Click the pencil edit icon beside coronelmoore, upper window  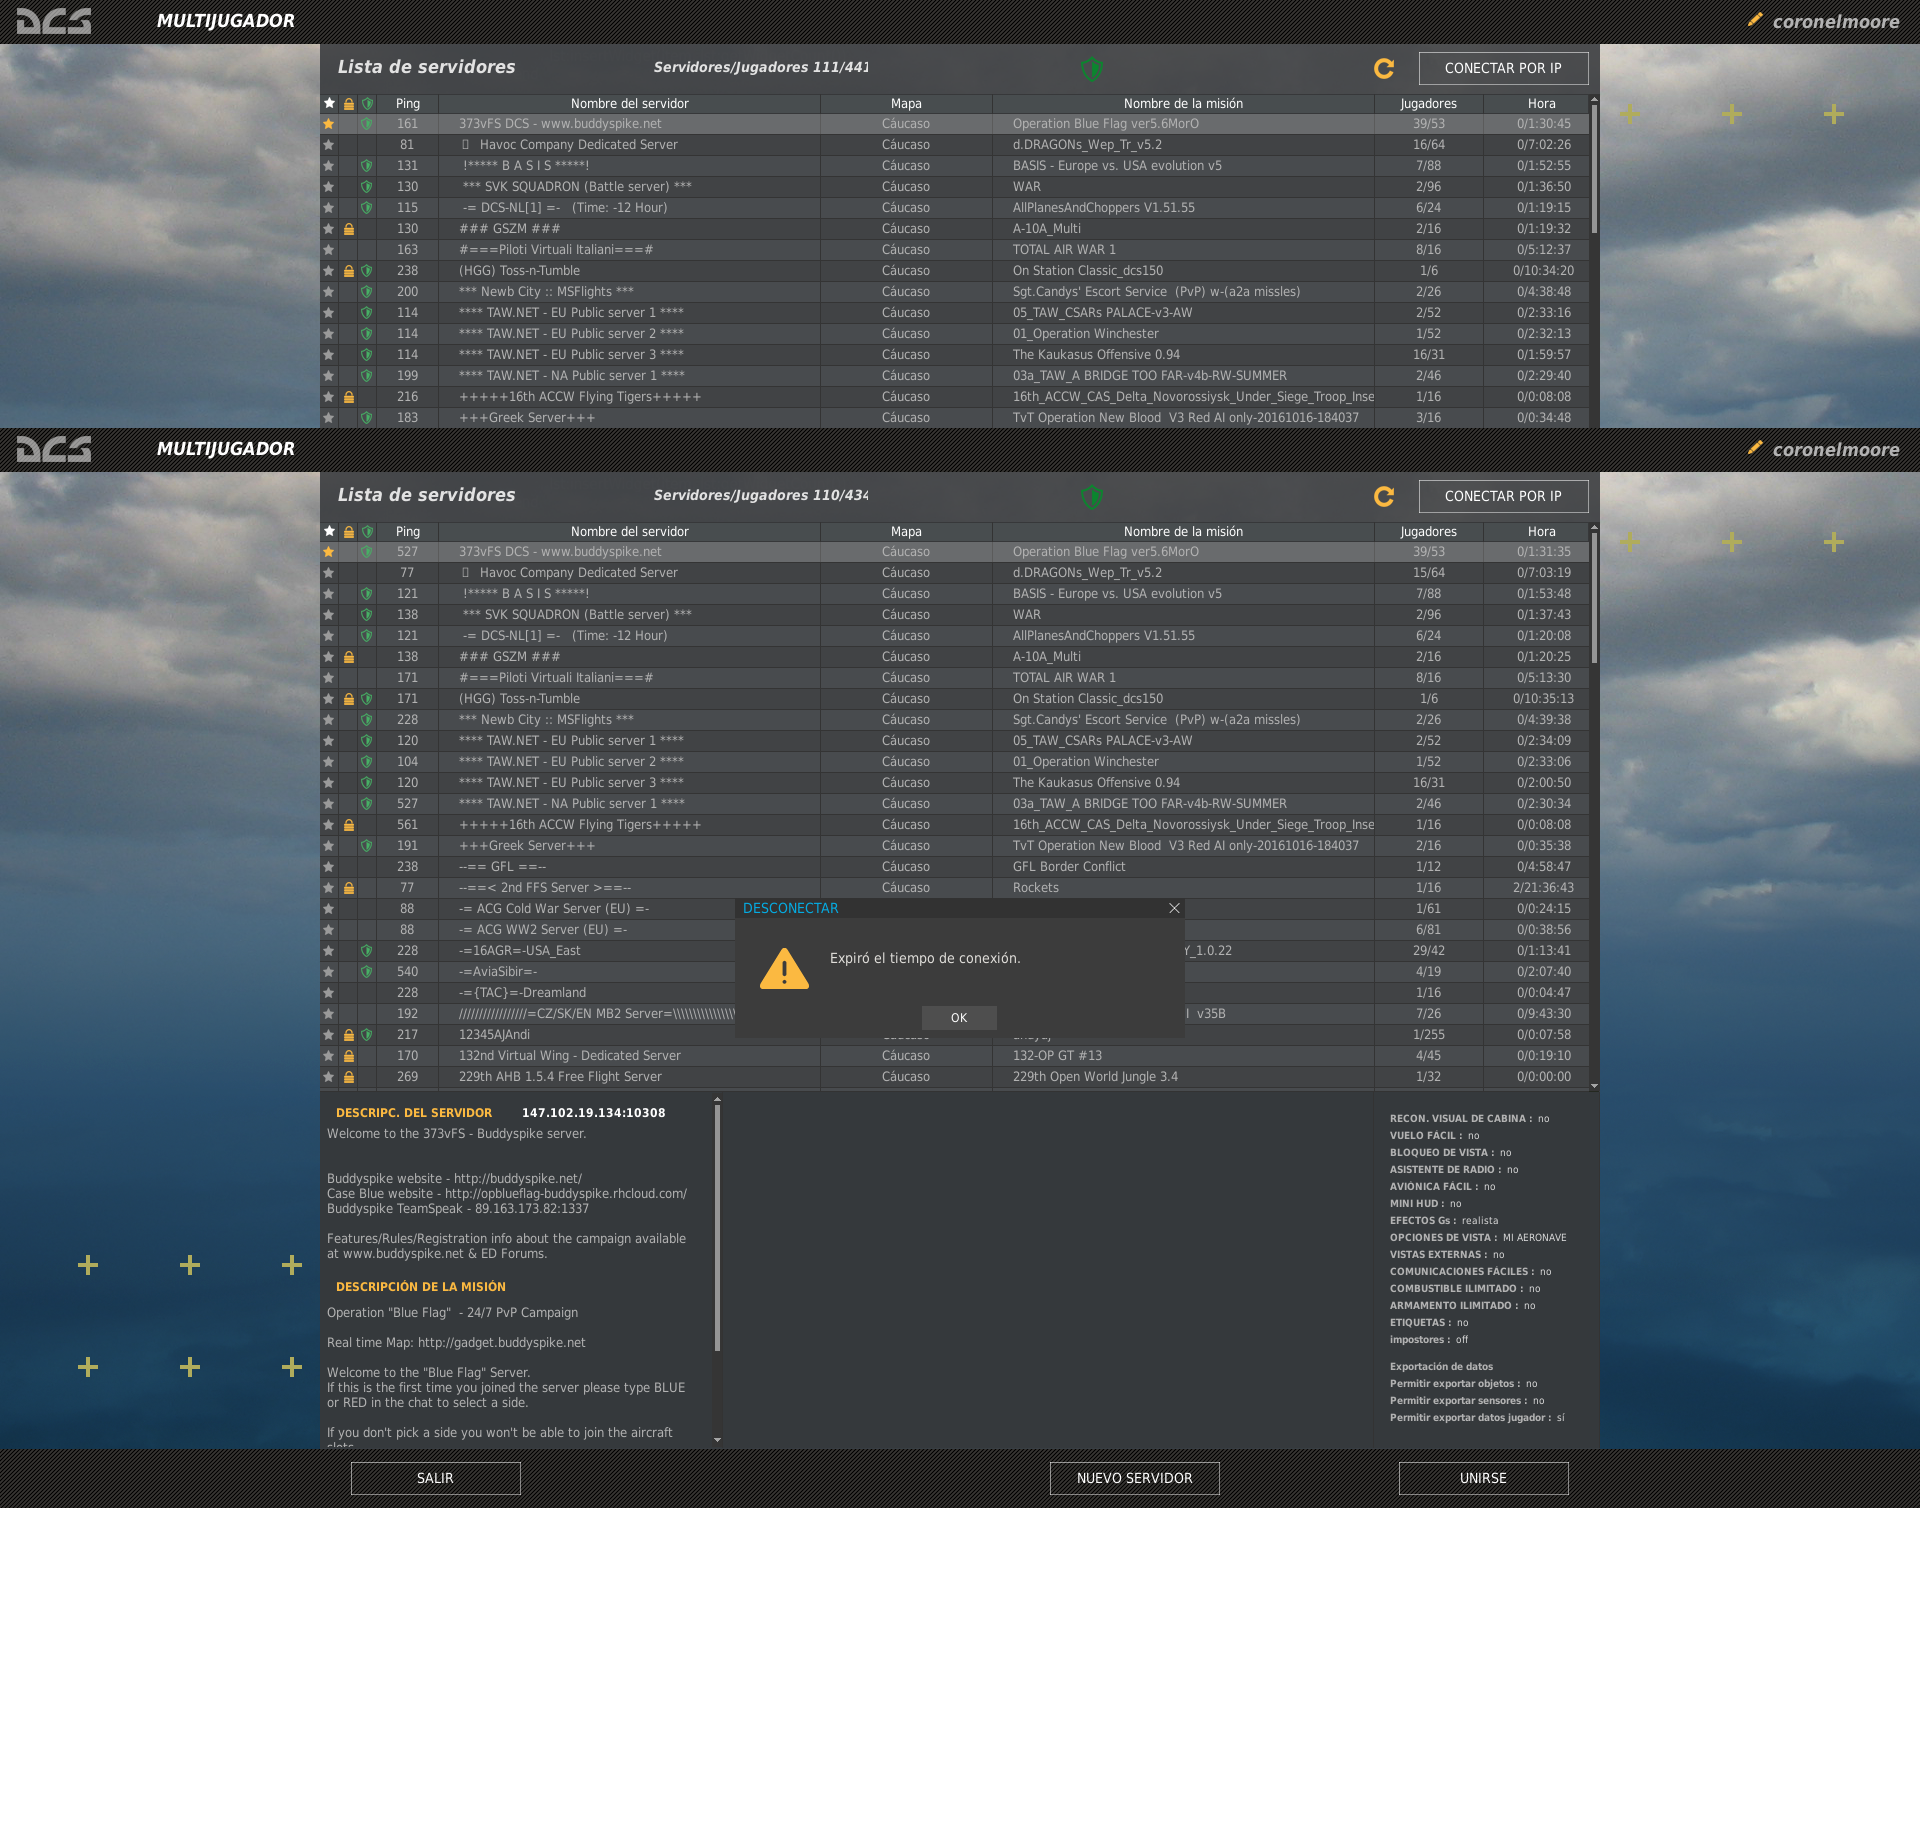point(1755,19)
